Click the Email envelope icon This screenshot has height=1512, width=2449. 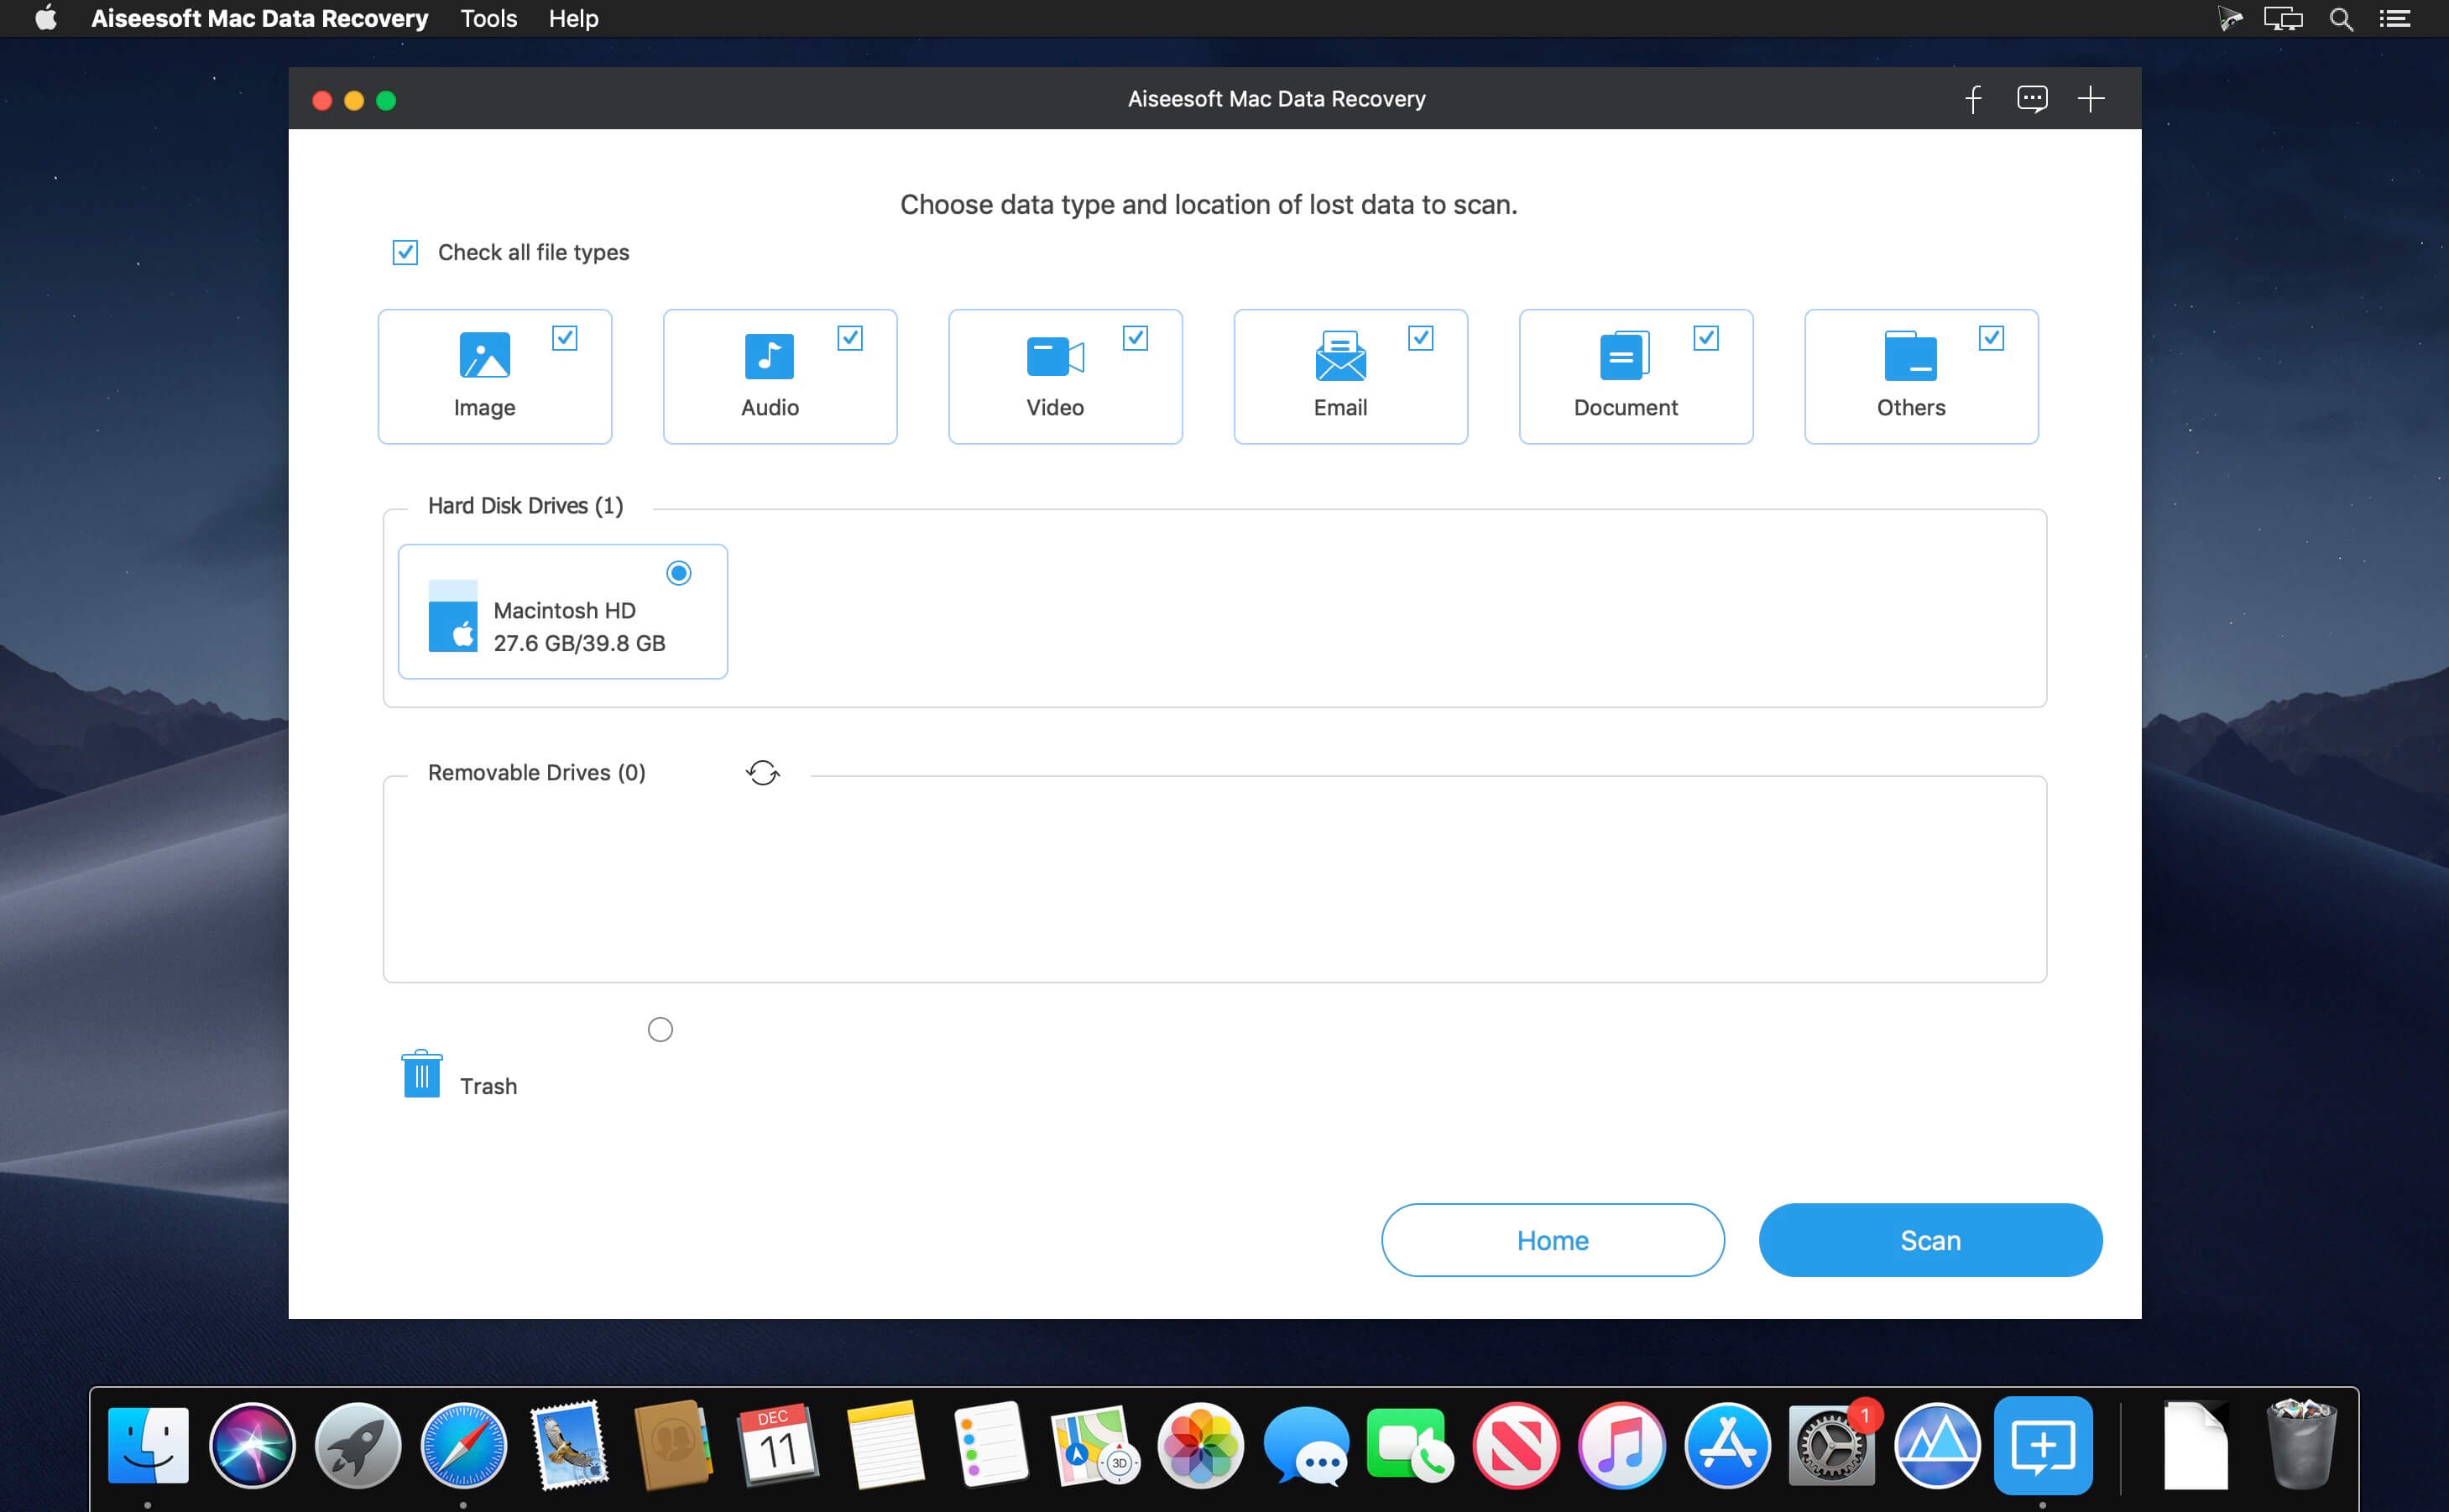[x=1340, y=356]
